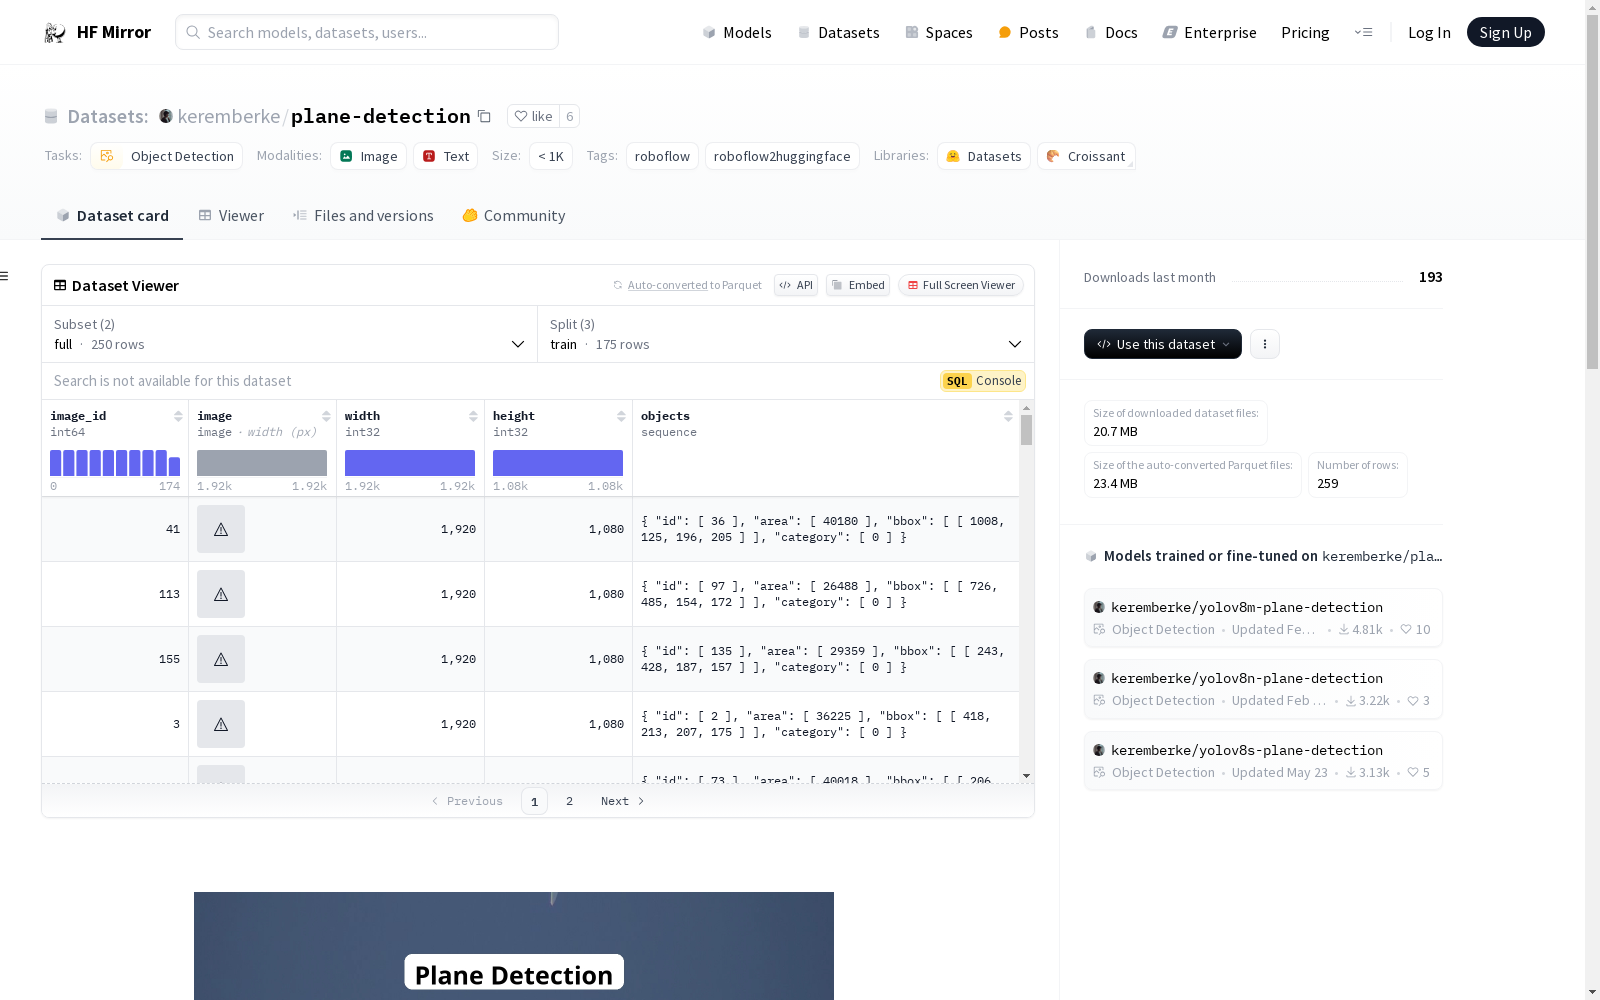Click the Sign Up button

(x=1505, y=32)
